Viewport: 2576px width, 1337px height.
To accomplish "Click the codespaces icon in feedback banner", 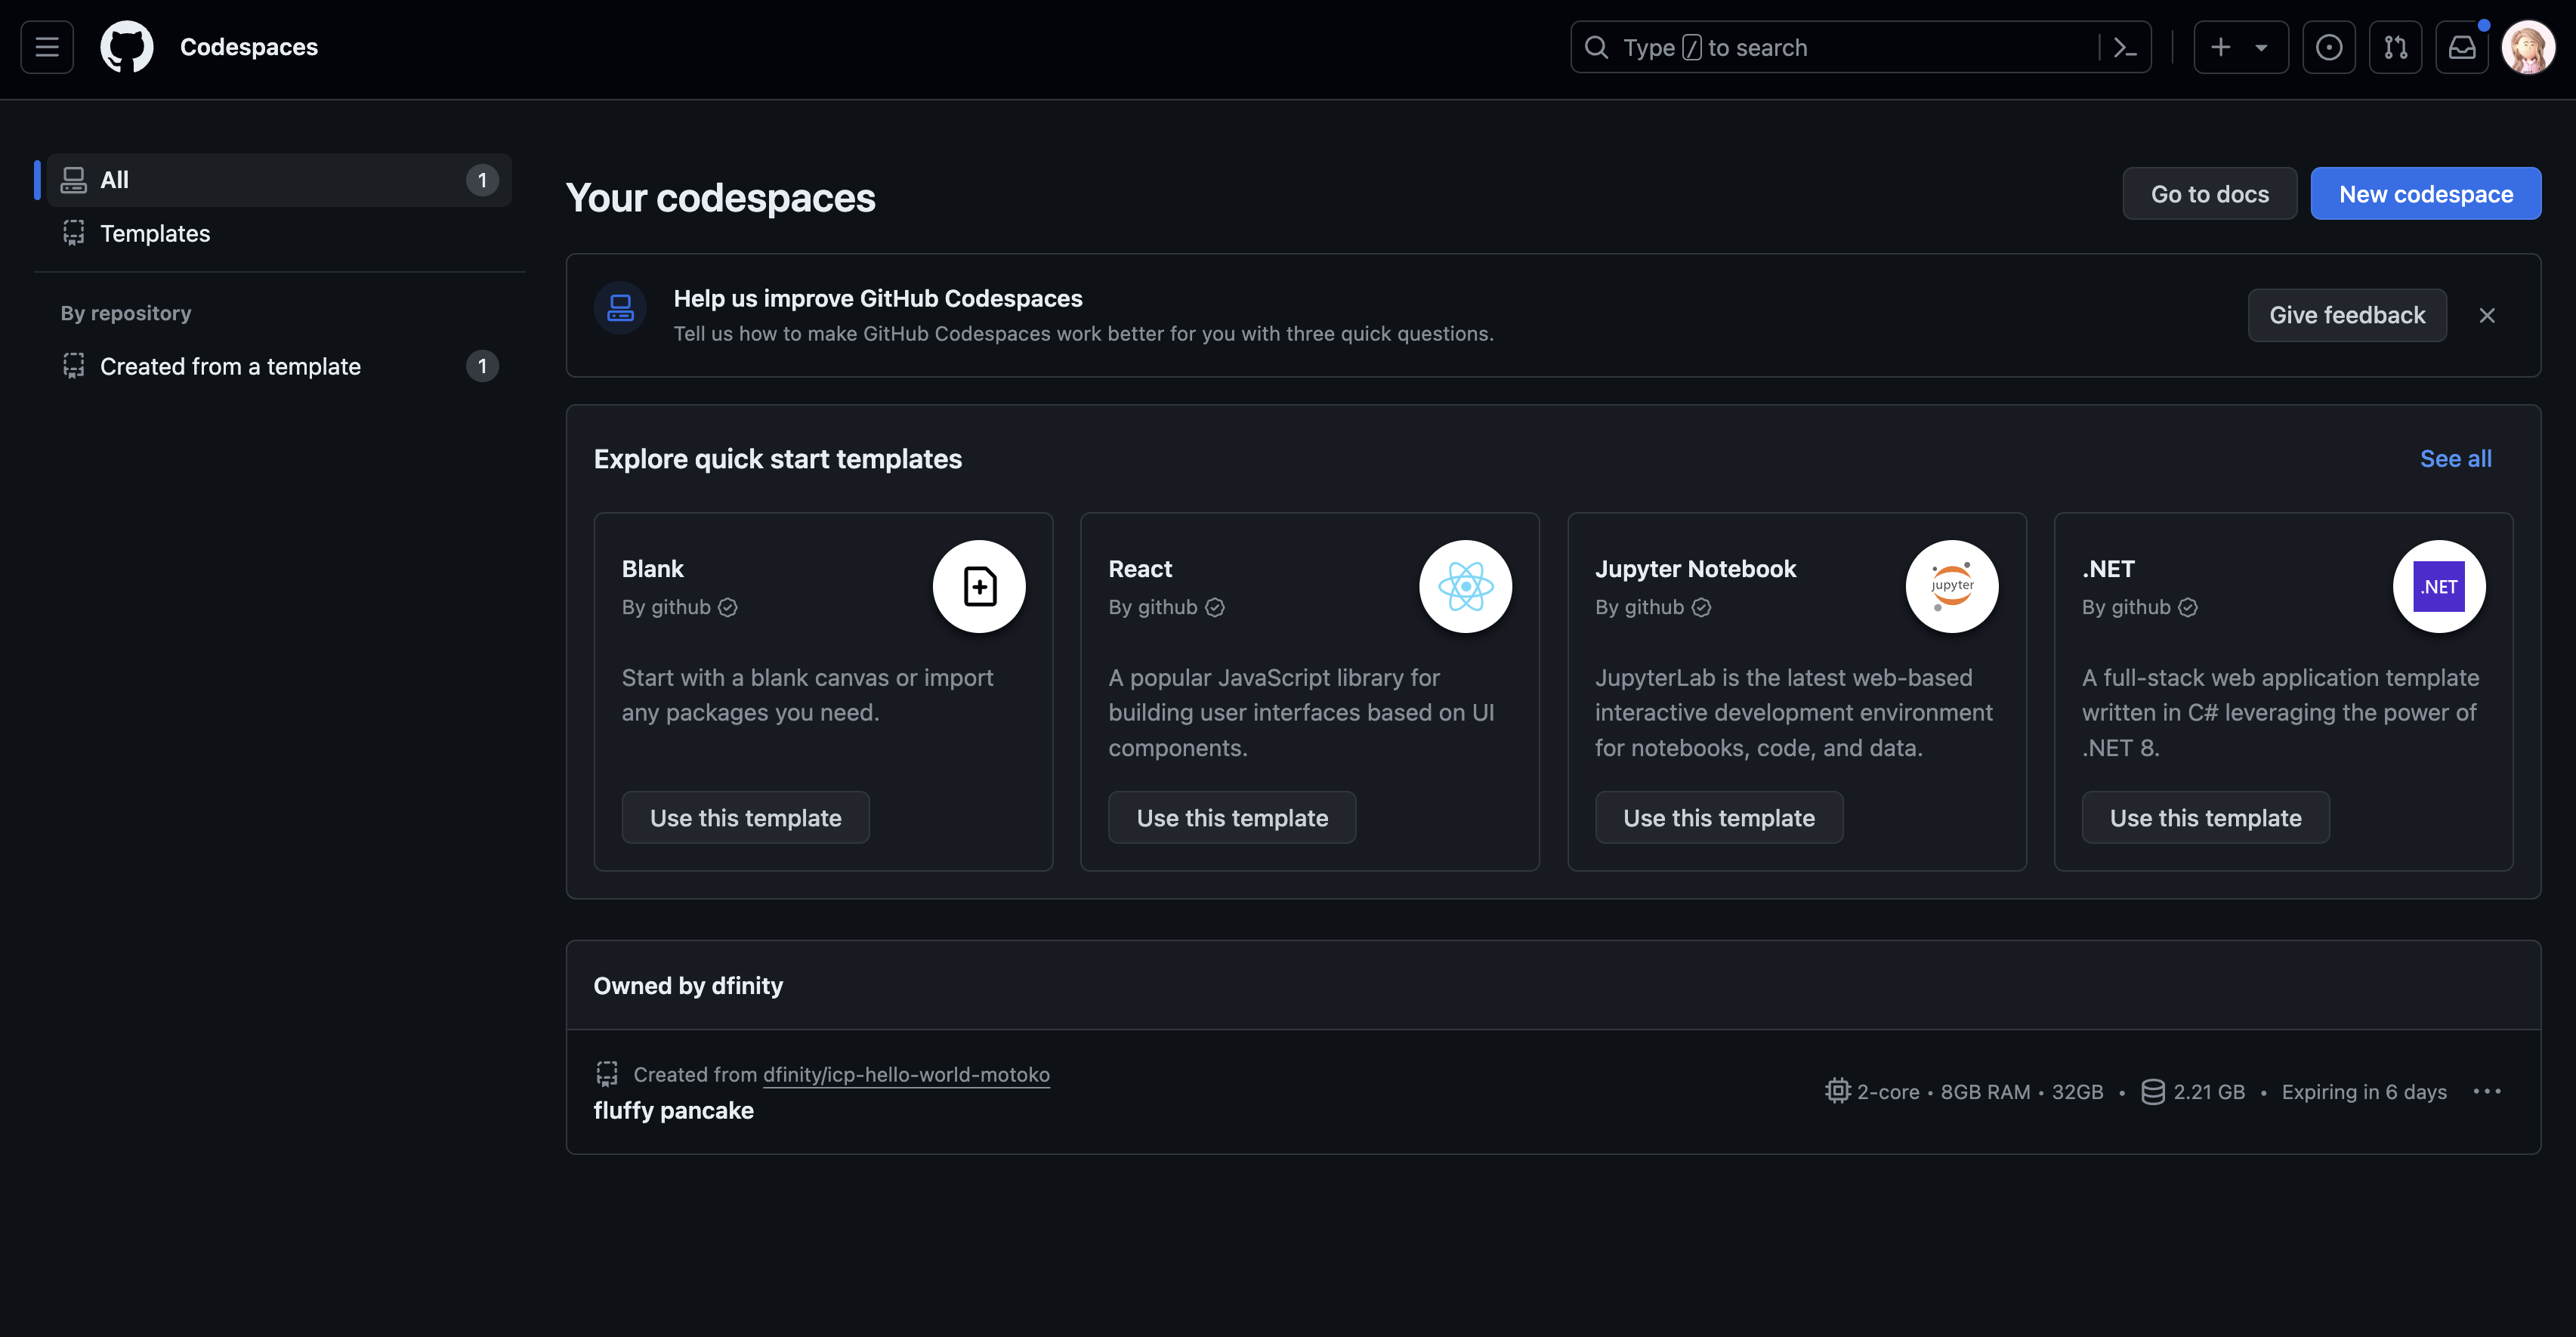I will tap(620, 308).
